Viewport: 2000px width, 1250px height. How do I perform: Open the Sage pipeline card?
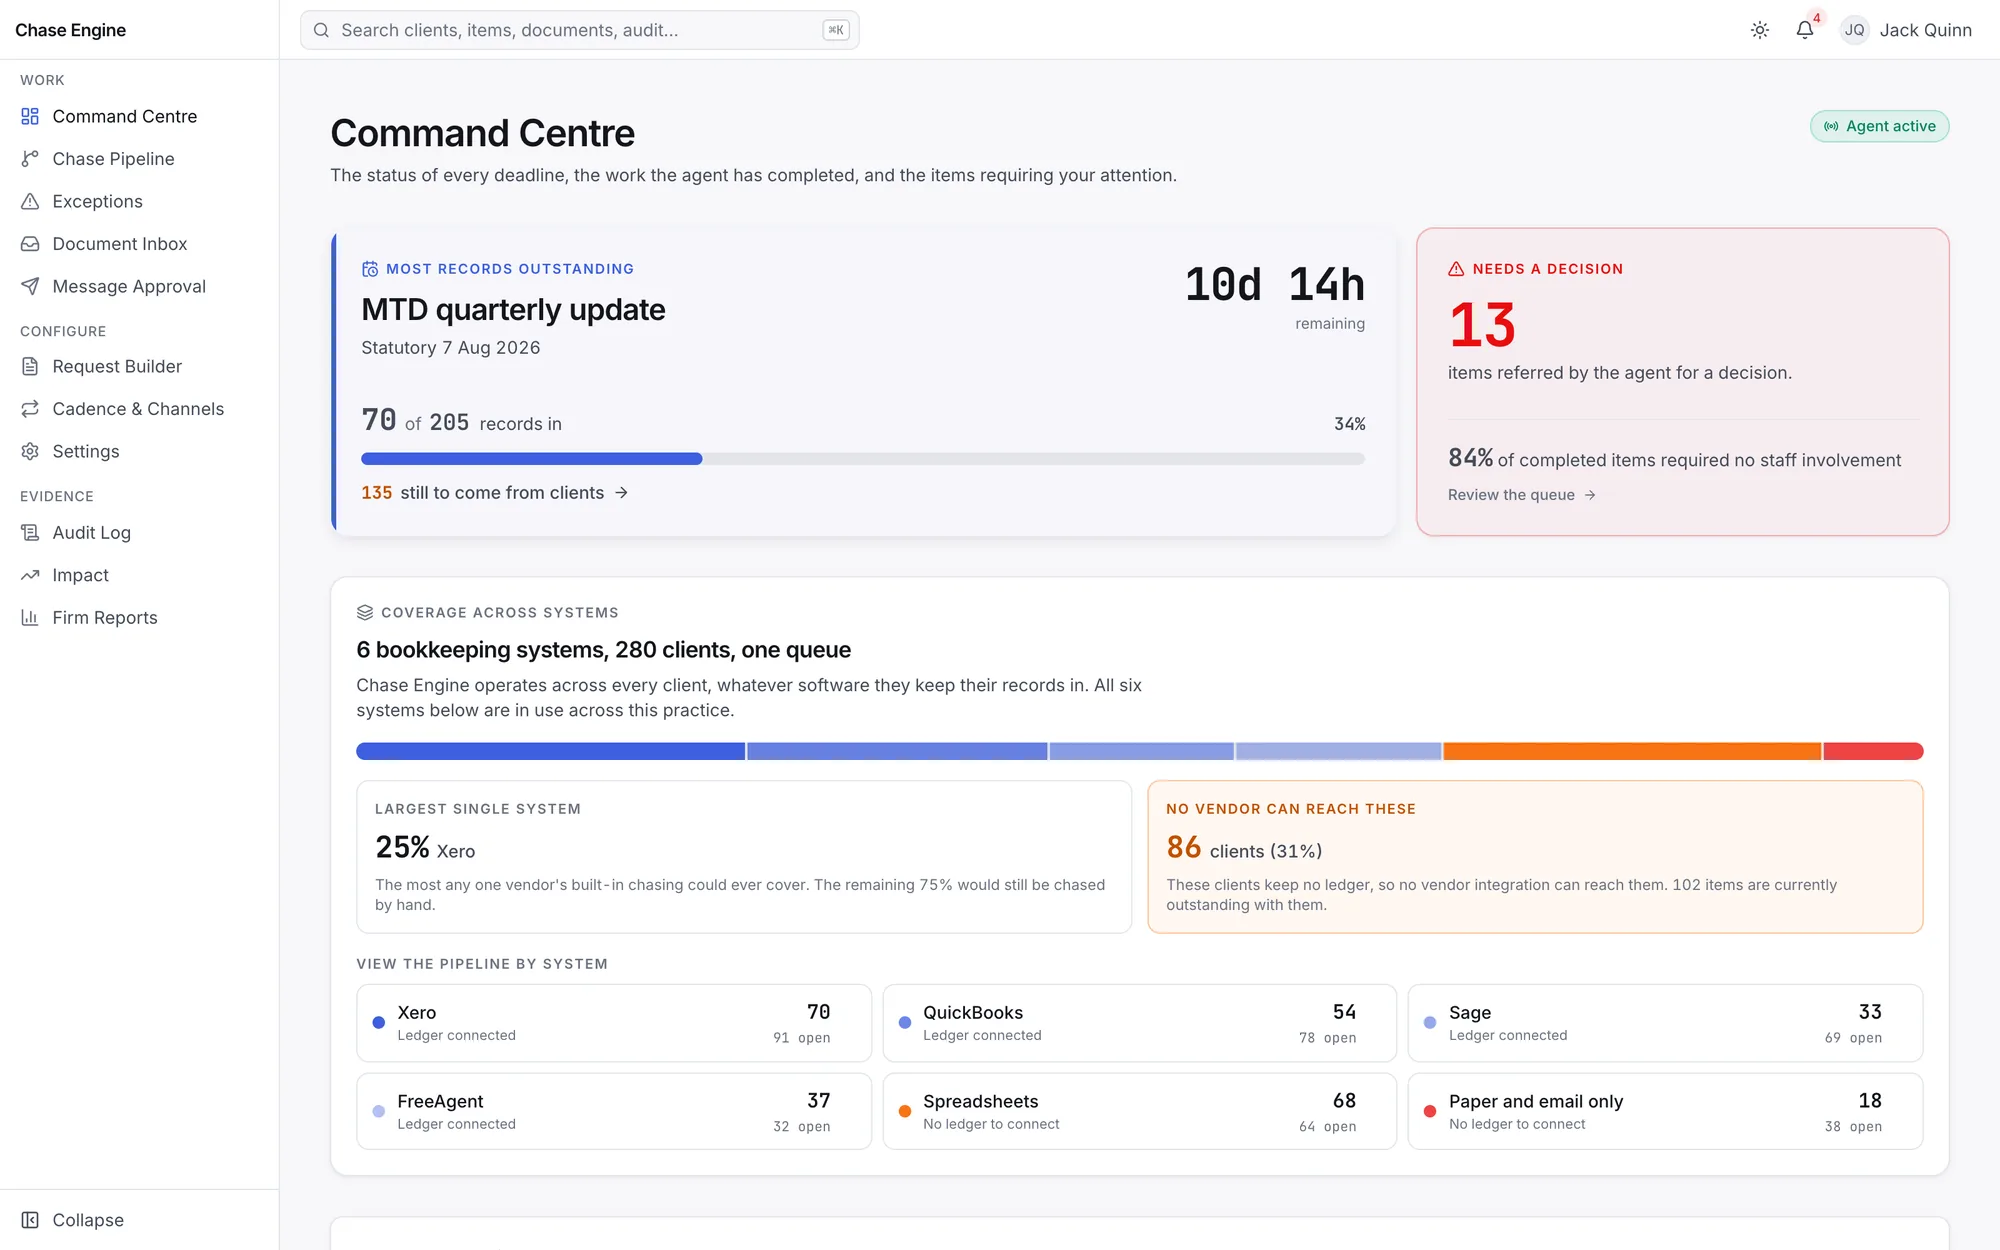click(1665, 1023)
